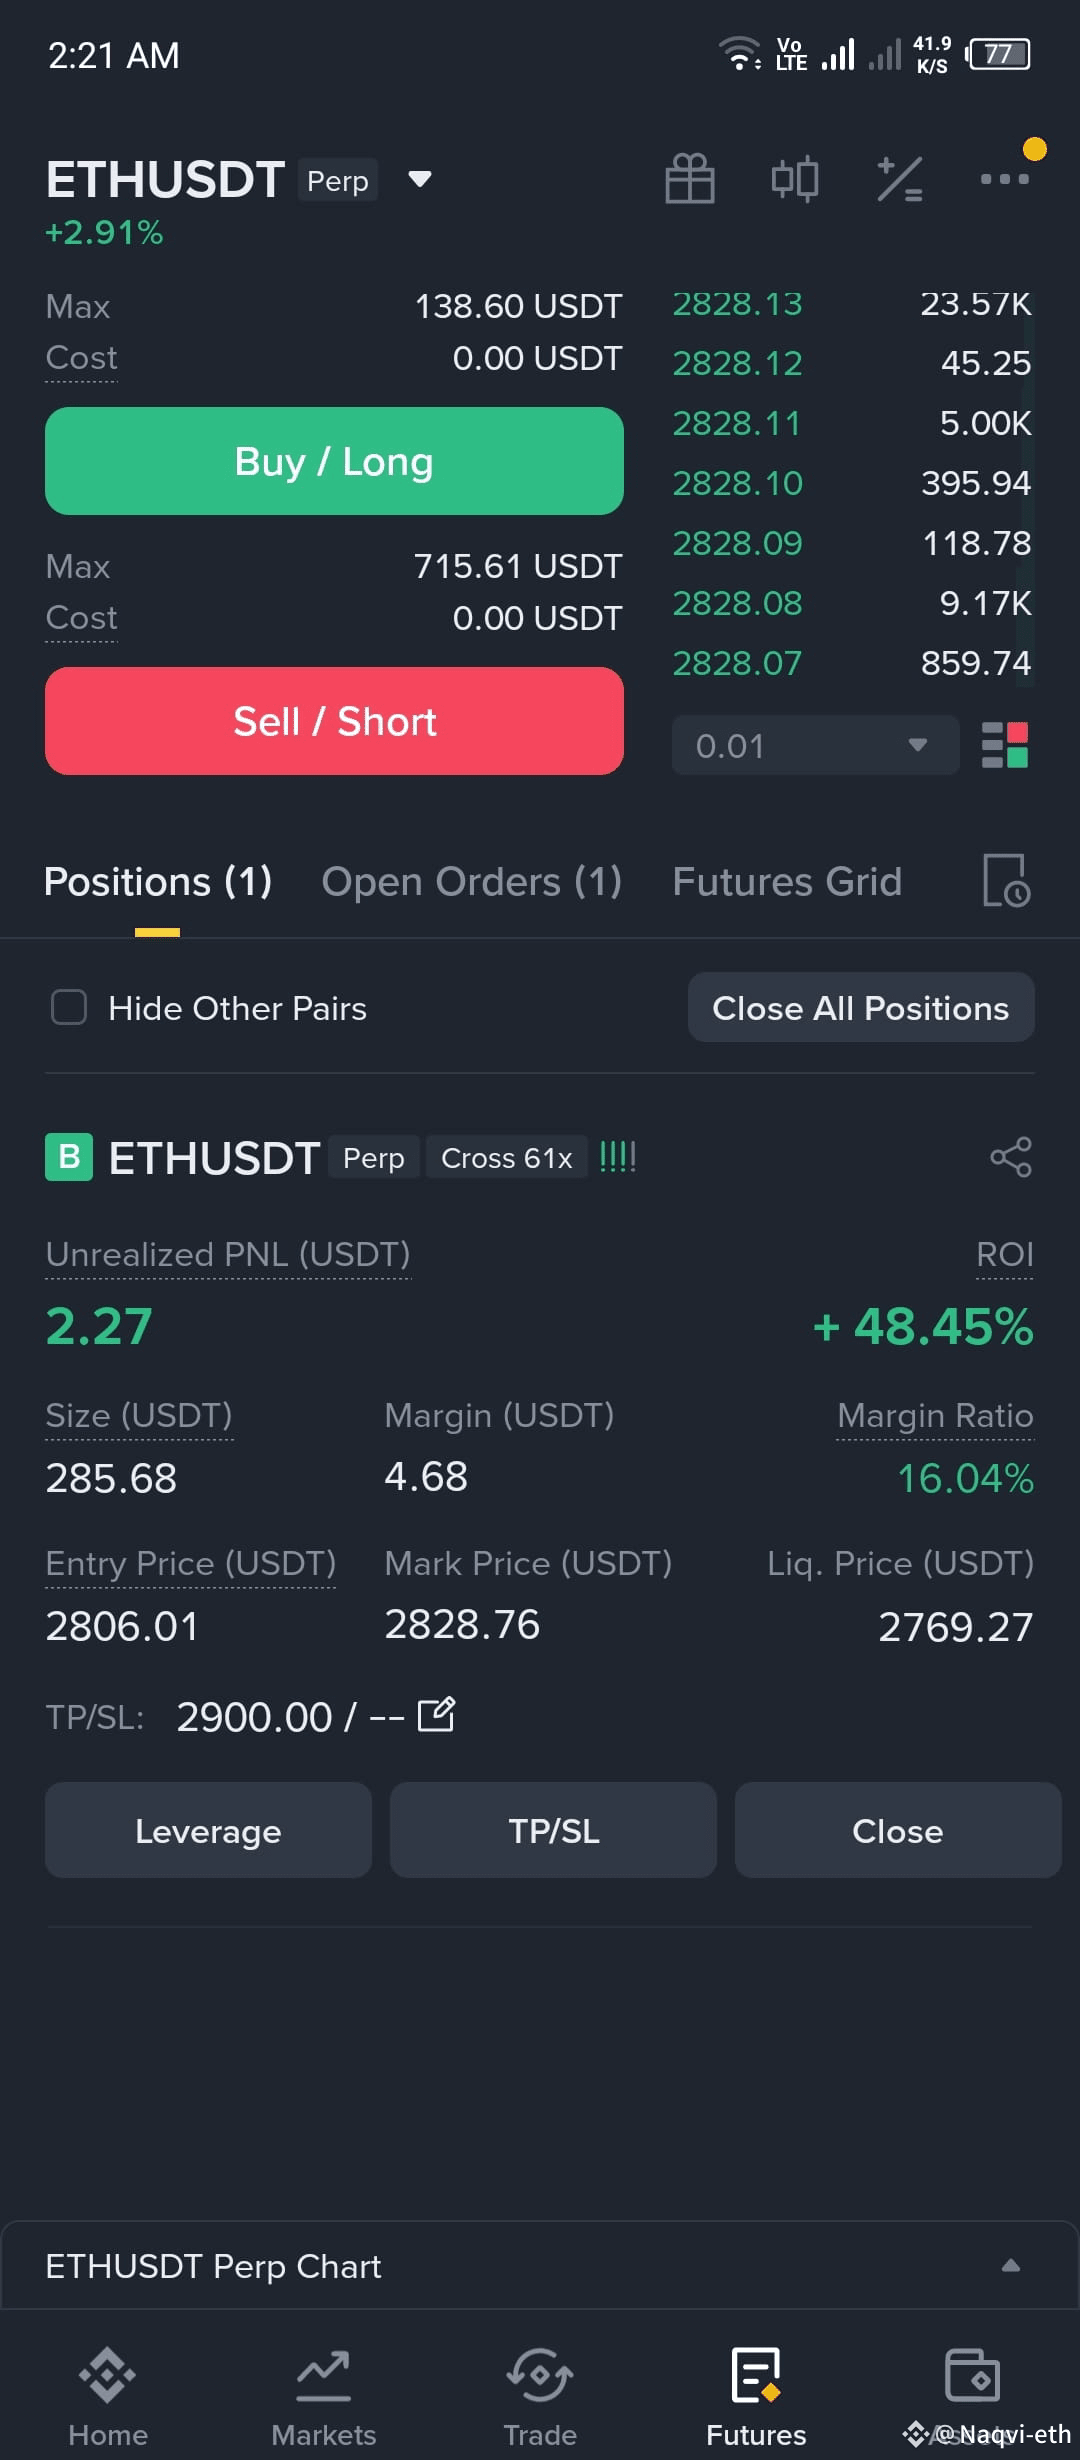Expand the ETHUSDT pair selector arrow
The height and width of the screenshot is (2460, 1080).
[420, 179]
